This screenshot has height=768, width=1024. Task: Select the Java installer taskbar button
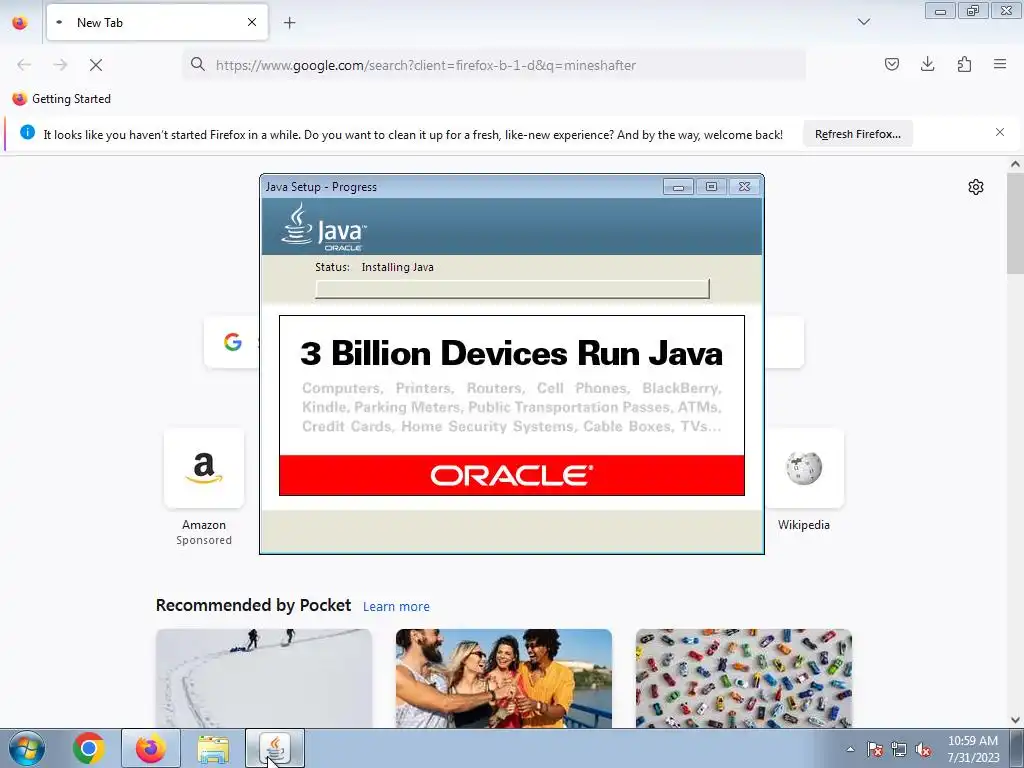click(275, 748)
